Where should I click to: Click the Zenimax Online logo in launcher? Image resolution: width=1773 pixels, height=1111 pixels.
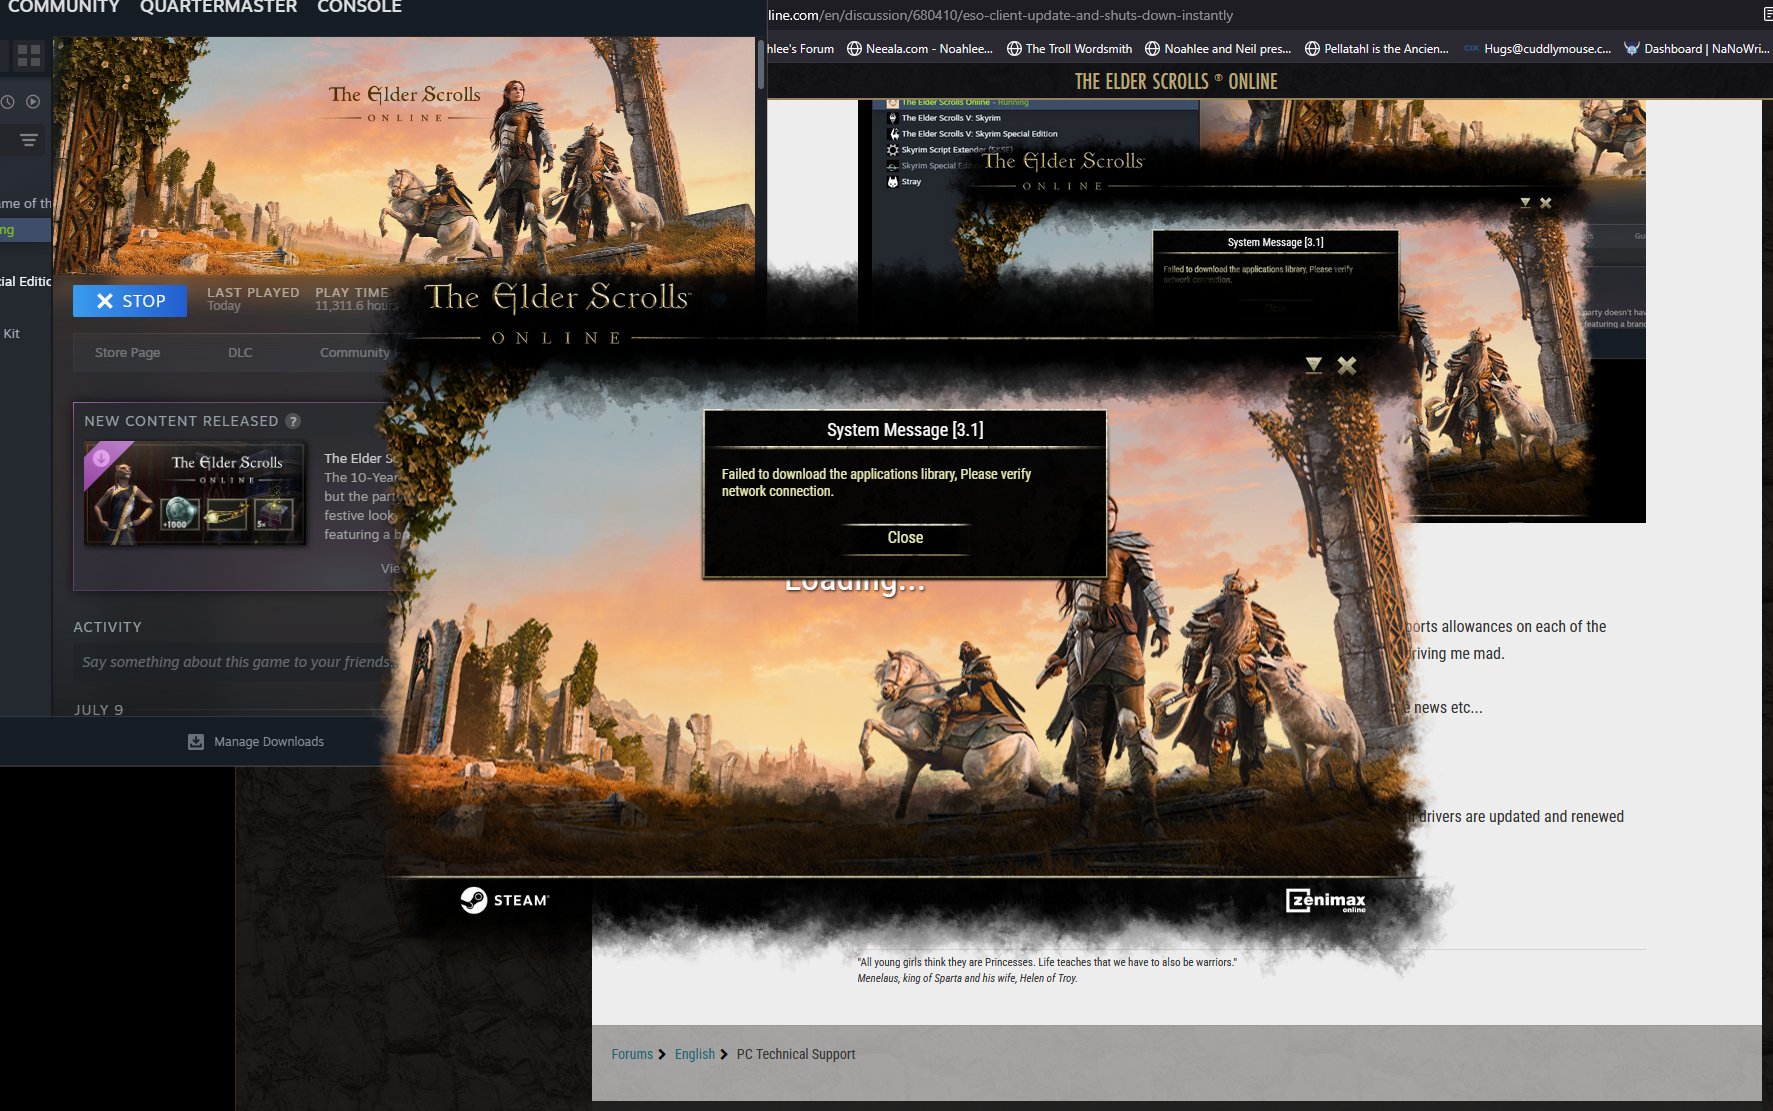1326,901
